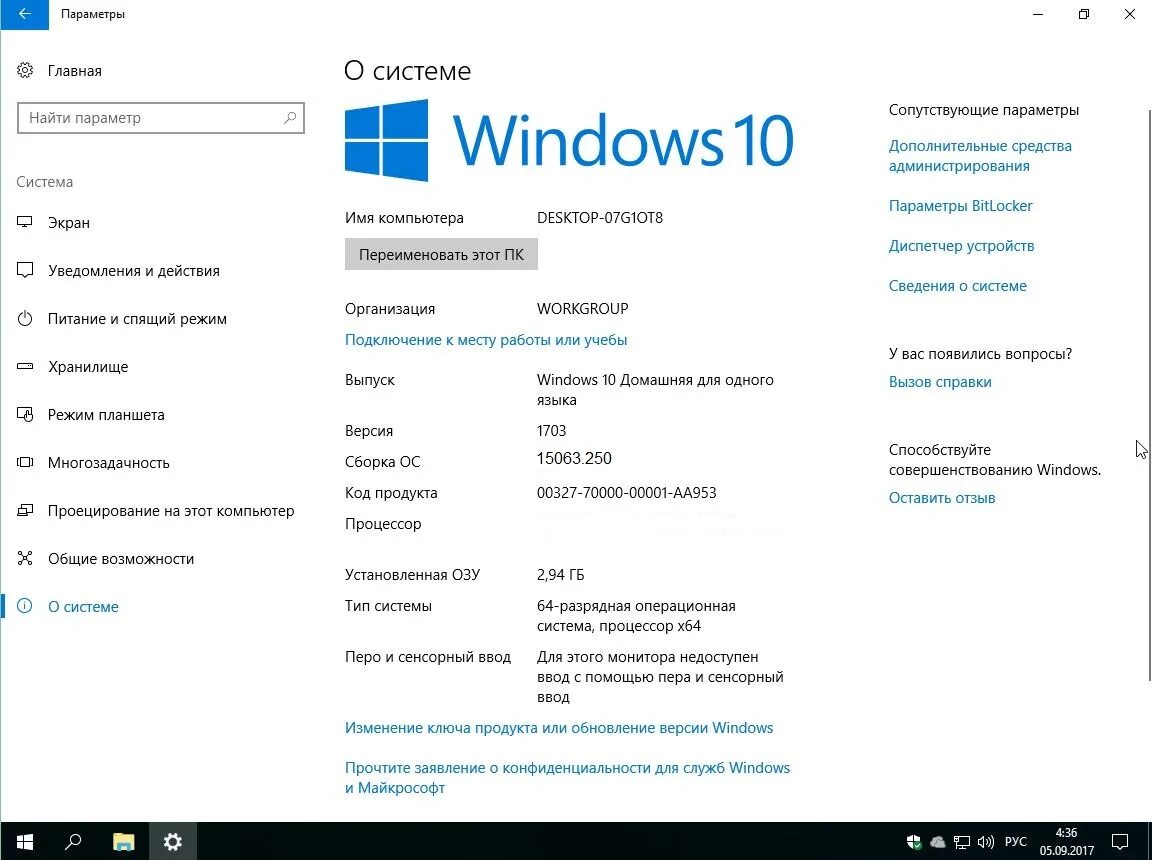Image resolution: width=1152 pixels, height=860 pixels.
Task: Restore down the Параметры window
Action: 1084,14
